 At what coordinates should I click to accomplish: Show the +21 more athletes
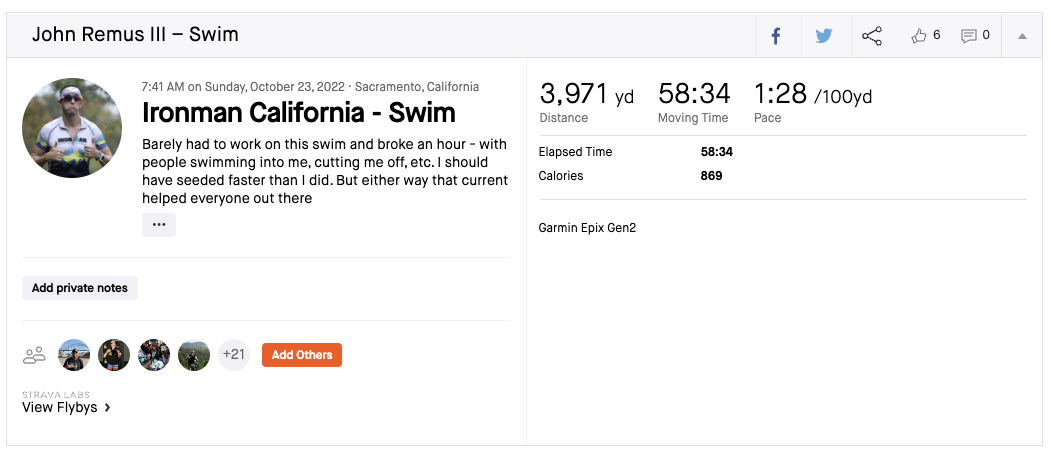pyautogui.click(x=234, y=355)
